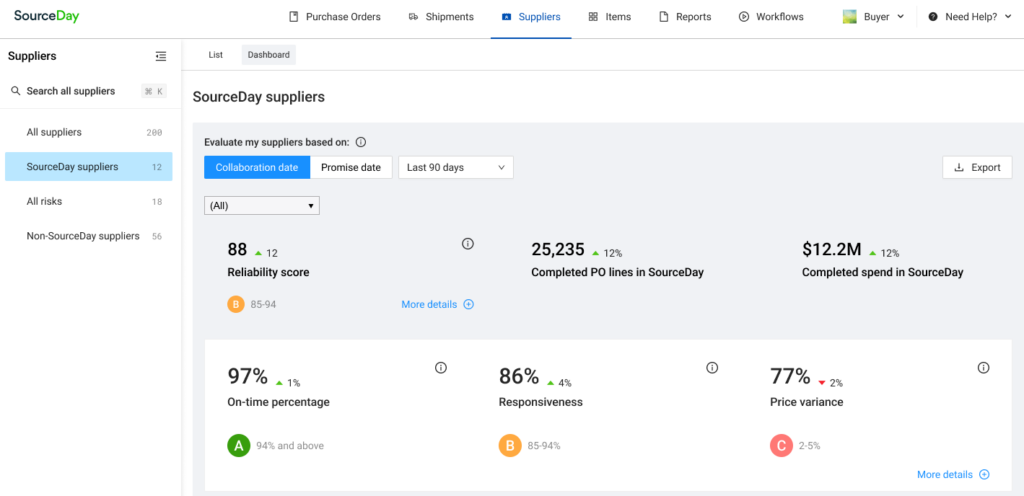Open the Buyer account menu

point(874,17)
